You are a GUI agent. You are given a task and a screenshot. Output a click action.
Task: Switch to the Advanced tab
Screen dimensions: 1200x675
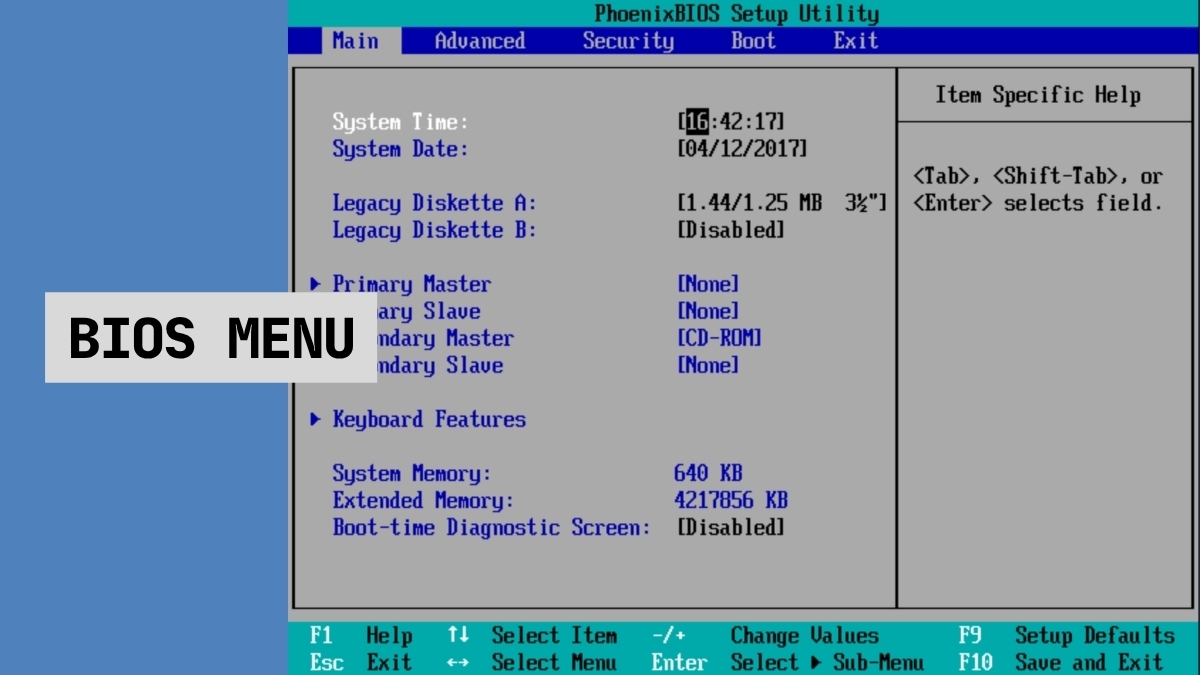point(480,41)
